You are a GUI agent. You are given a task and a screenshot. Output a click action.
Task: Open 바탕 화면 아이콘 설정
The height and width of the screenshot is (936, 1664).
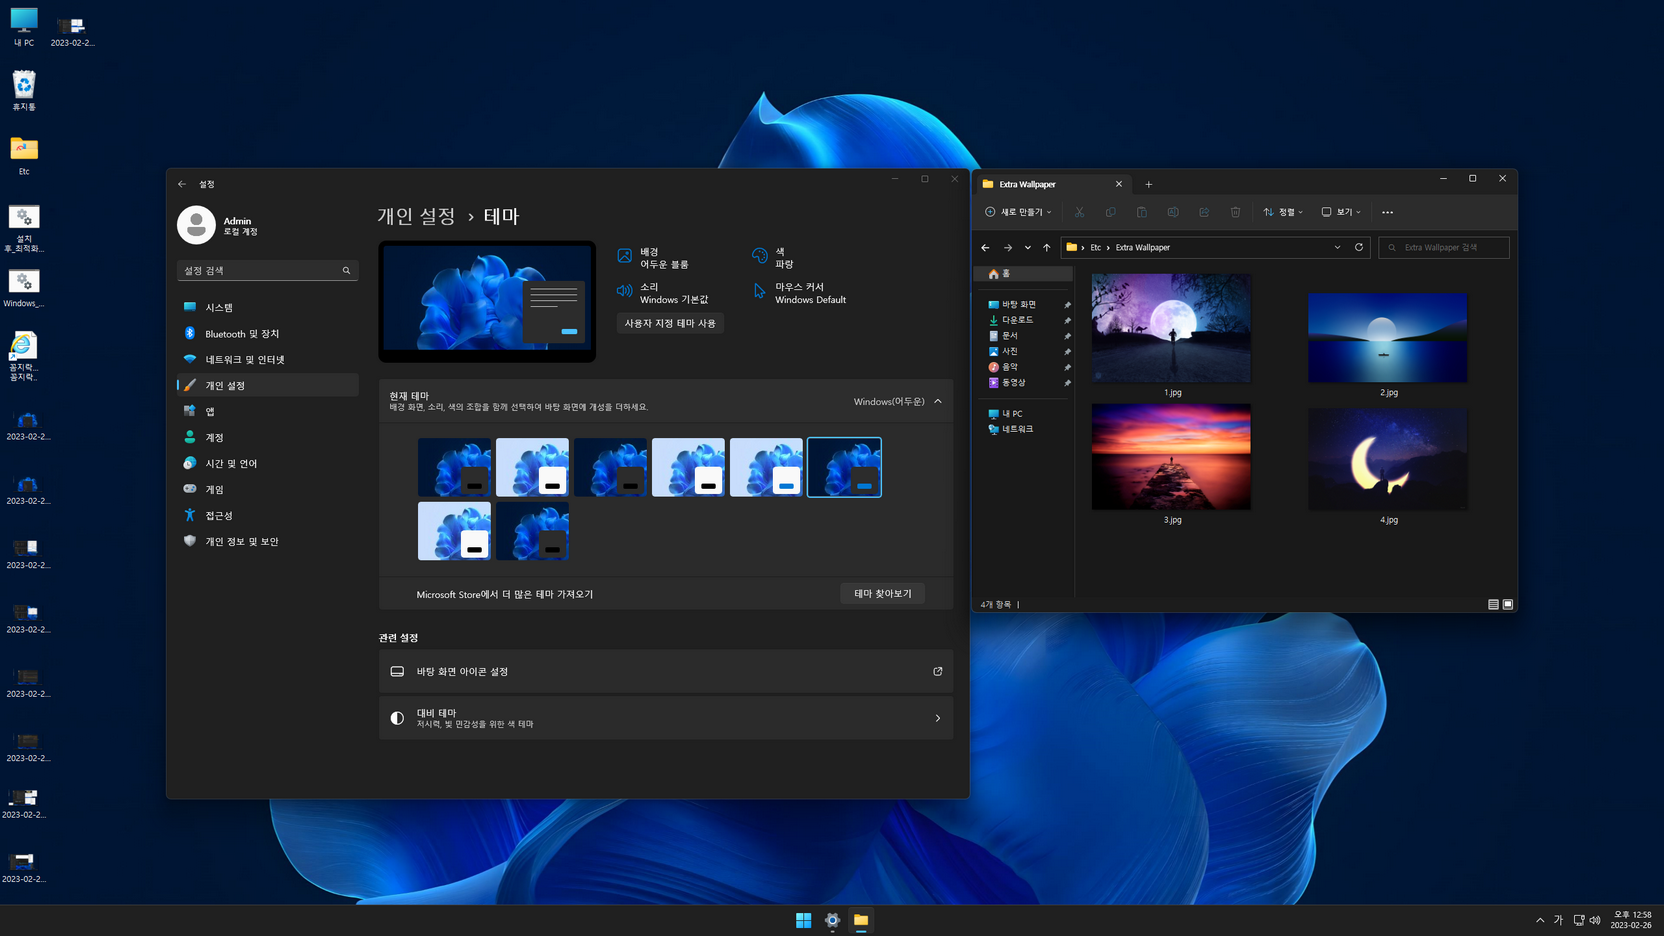click(x=666, y=671)
